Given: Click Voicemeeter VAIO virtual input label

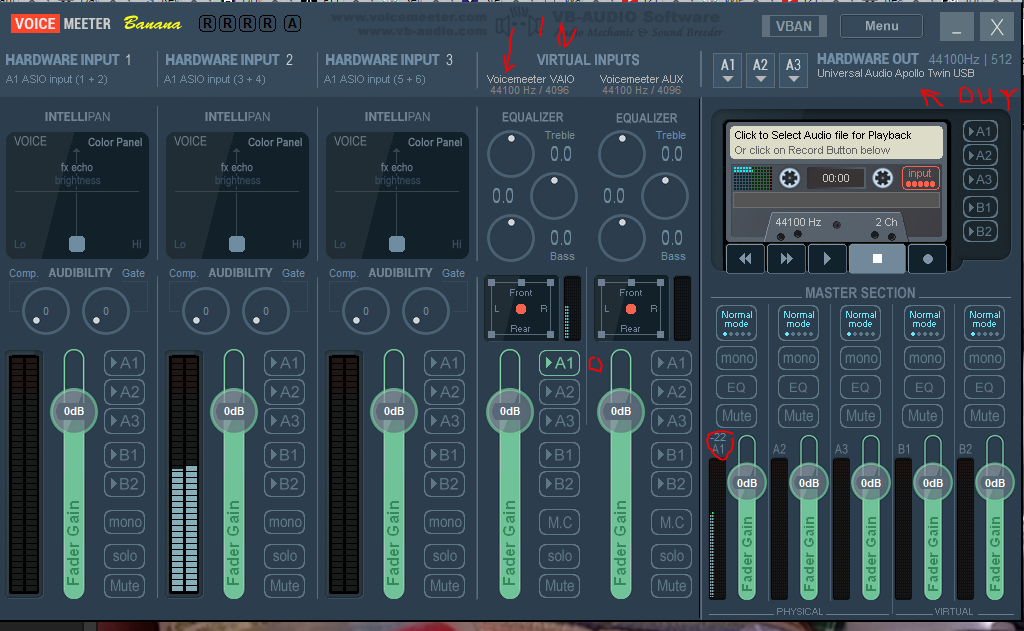Looking at the screenshot, I should tap(530, 79).
